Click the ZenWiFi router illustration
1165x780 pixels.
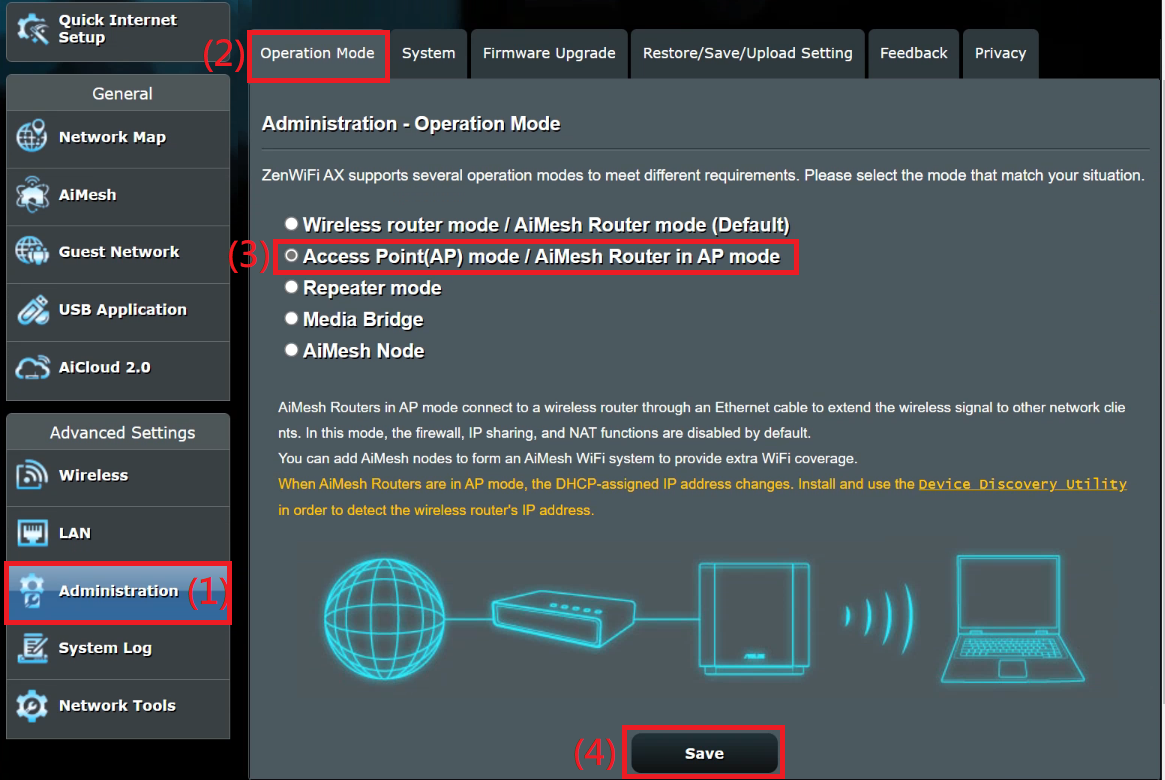click(754, 618)
